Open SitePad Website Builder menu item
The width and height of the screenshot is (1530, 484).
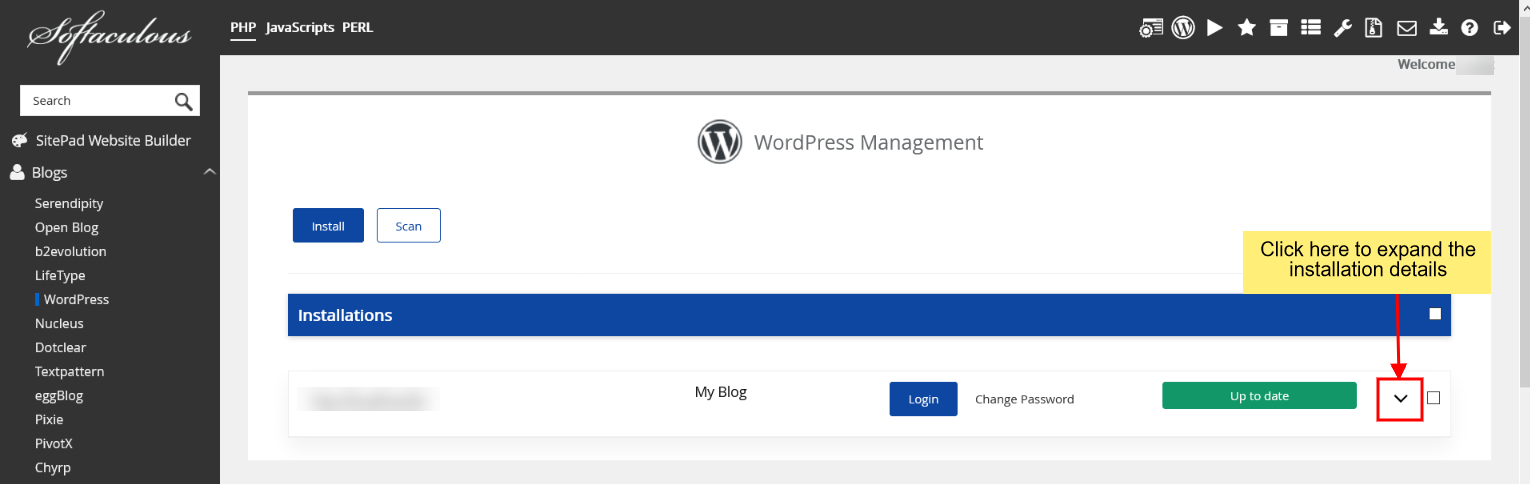click(113, 141)
